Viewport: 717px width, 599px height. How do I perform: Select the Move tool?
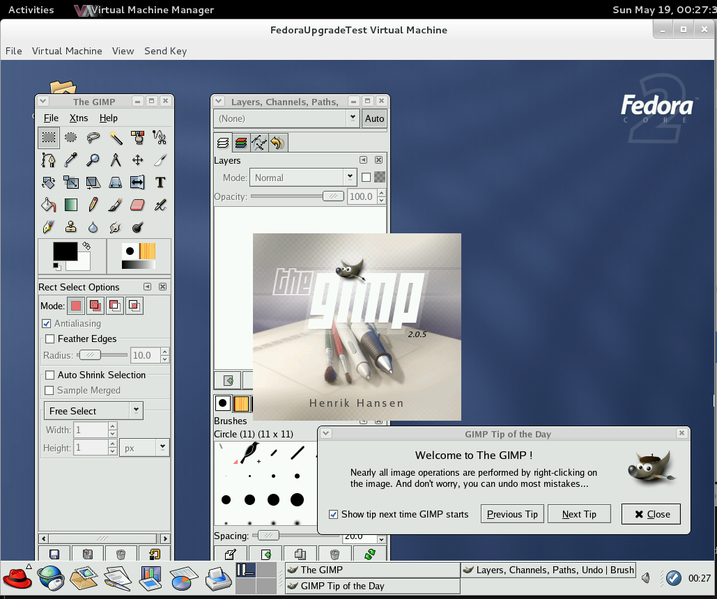pos(138,160)
